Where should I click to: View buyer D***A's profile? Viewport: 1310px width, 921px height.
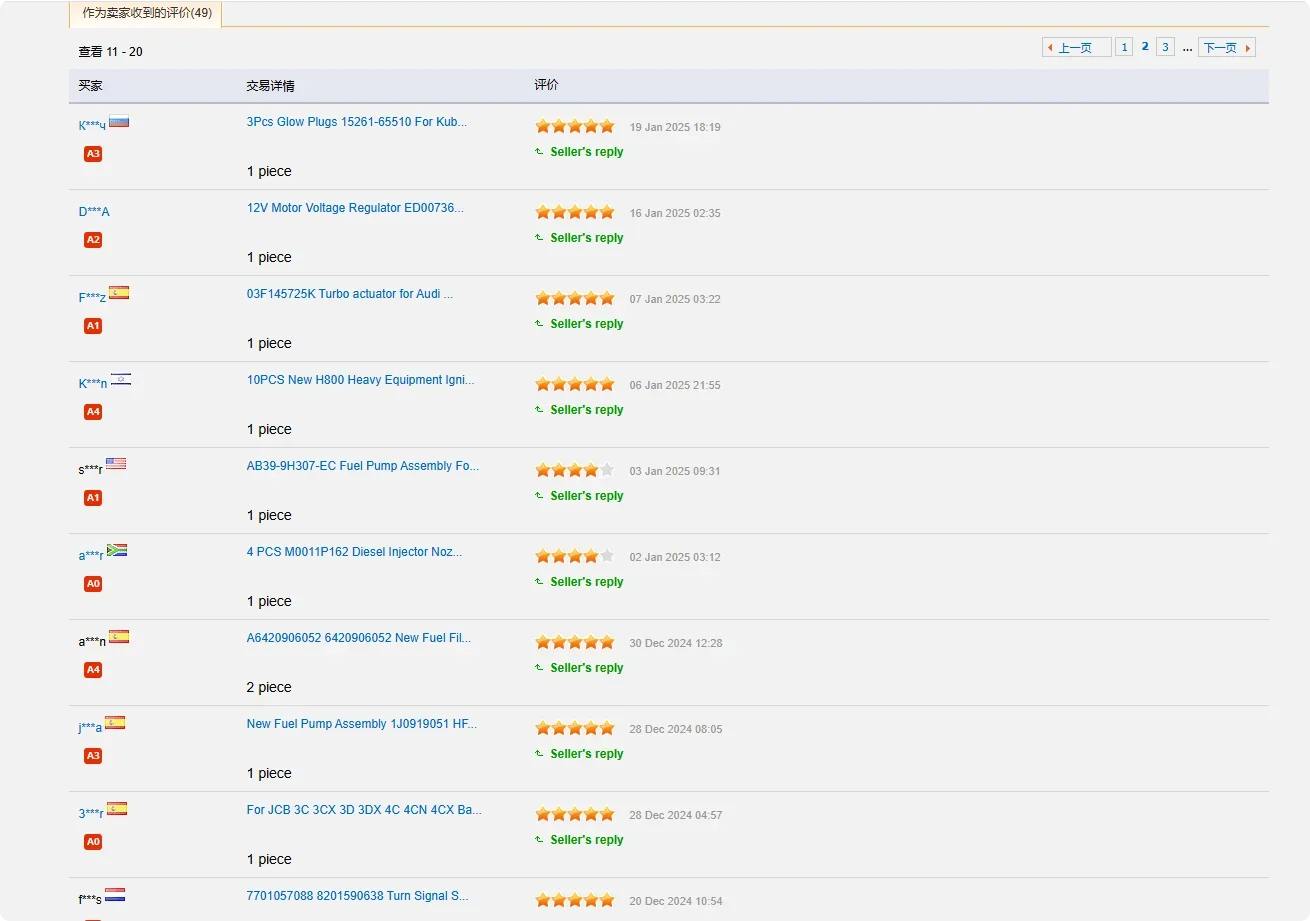point(94,212)
